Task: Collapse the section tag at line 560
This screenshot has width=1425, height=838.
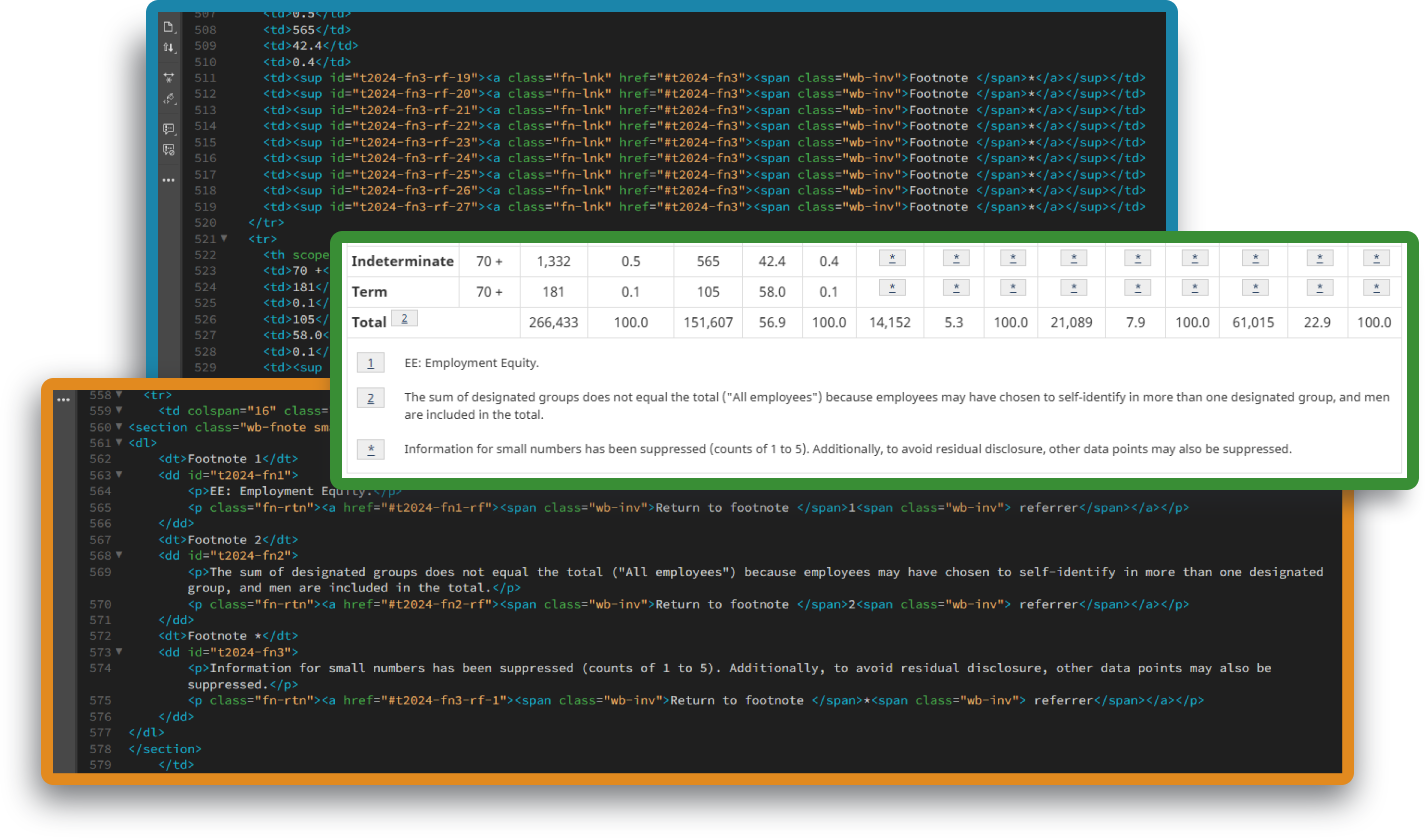Action: pos(119,427)
